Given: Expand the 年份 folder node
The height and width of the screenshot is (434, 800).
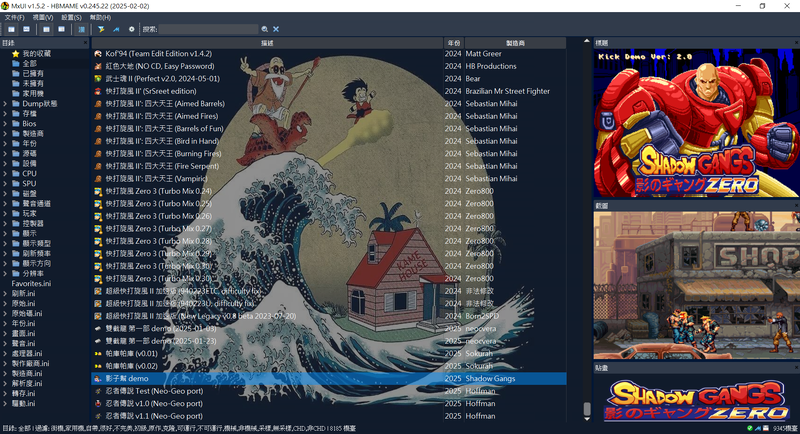Looking at the screenshot, I should coord(5,143).
